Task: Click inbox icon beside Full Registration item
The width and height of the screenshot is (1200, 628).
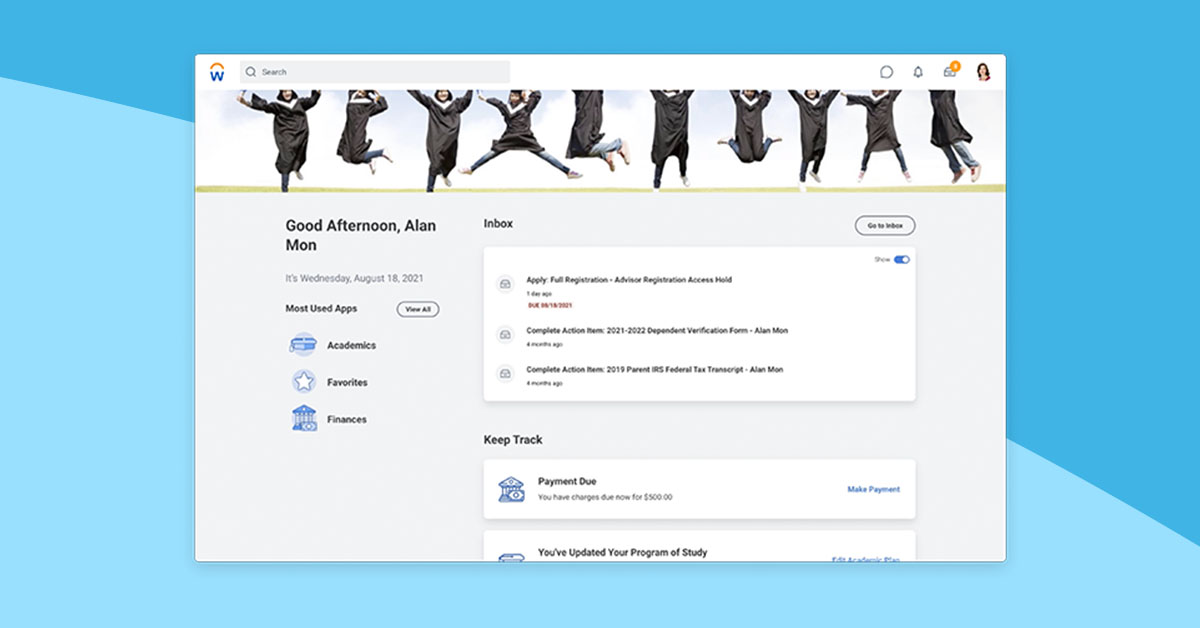Action: click(x=506, y=285)
